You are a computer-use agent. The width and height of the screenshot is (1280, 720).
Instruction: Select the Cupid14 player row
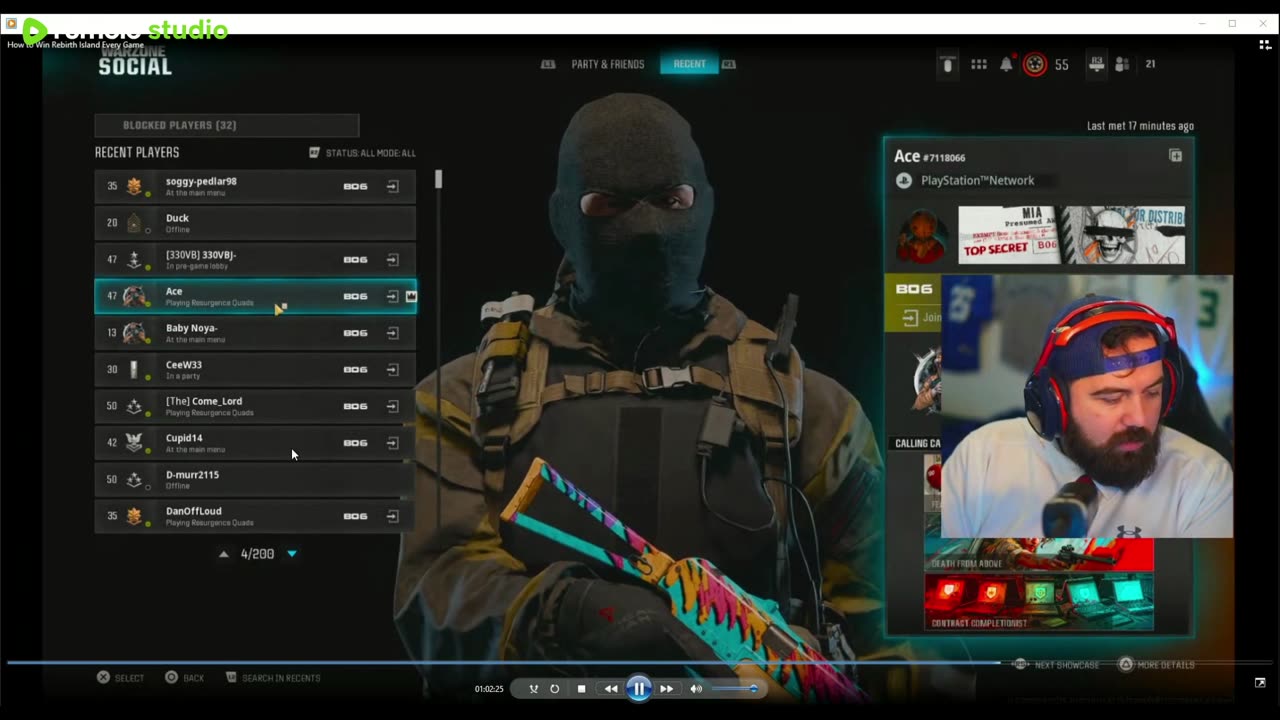coord(255,443)
